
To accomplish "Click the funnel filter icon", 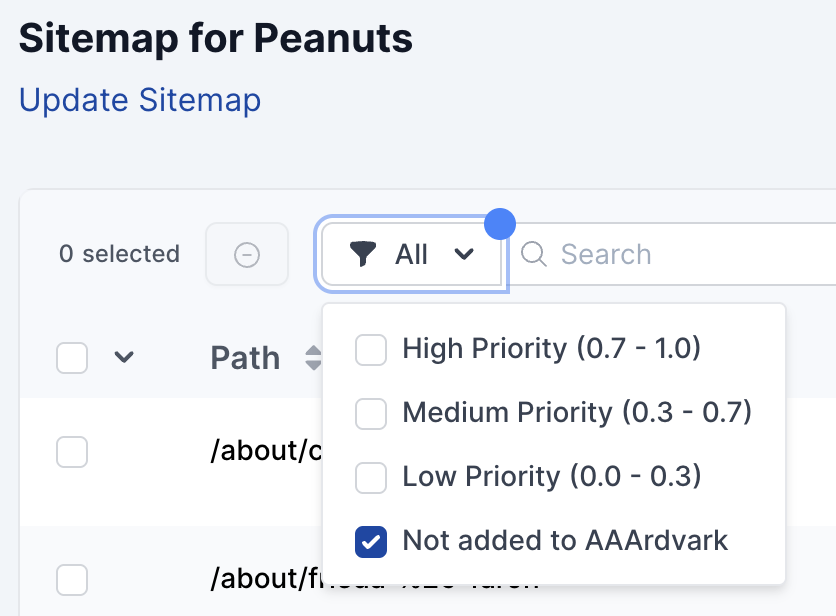I will point(363,255).
